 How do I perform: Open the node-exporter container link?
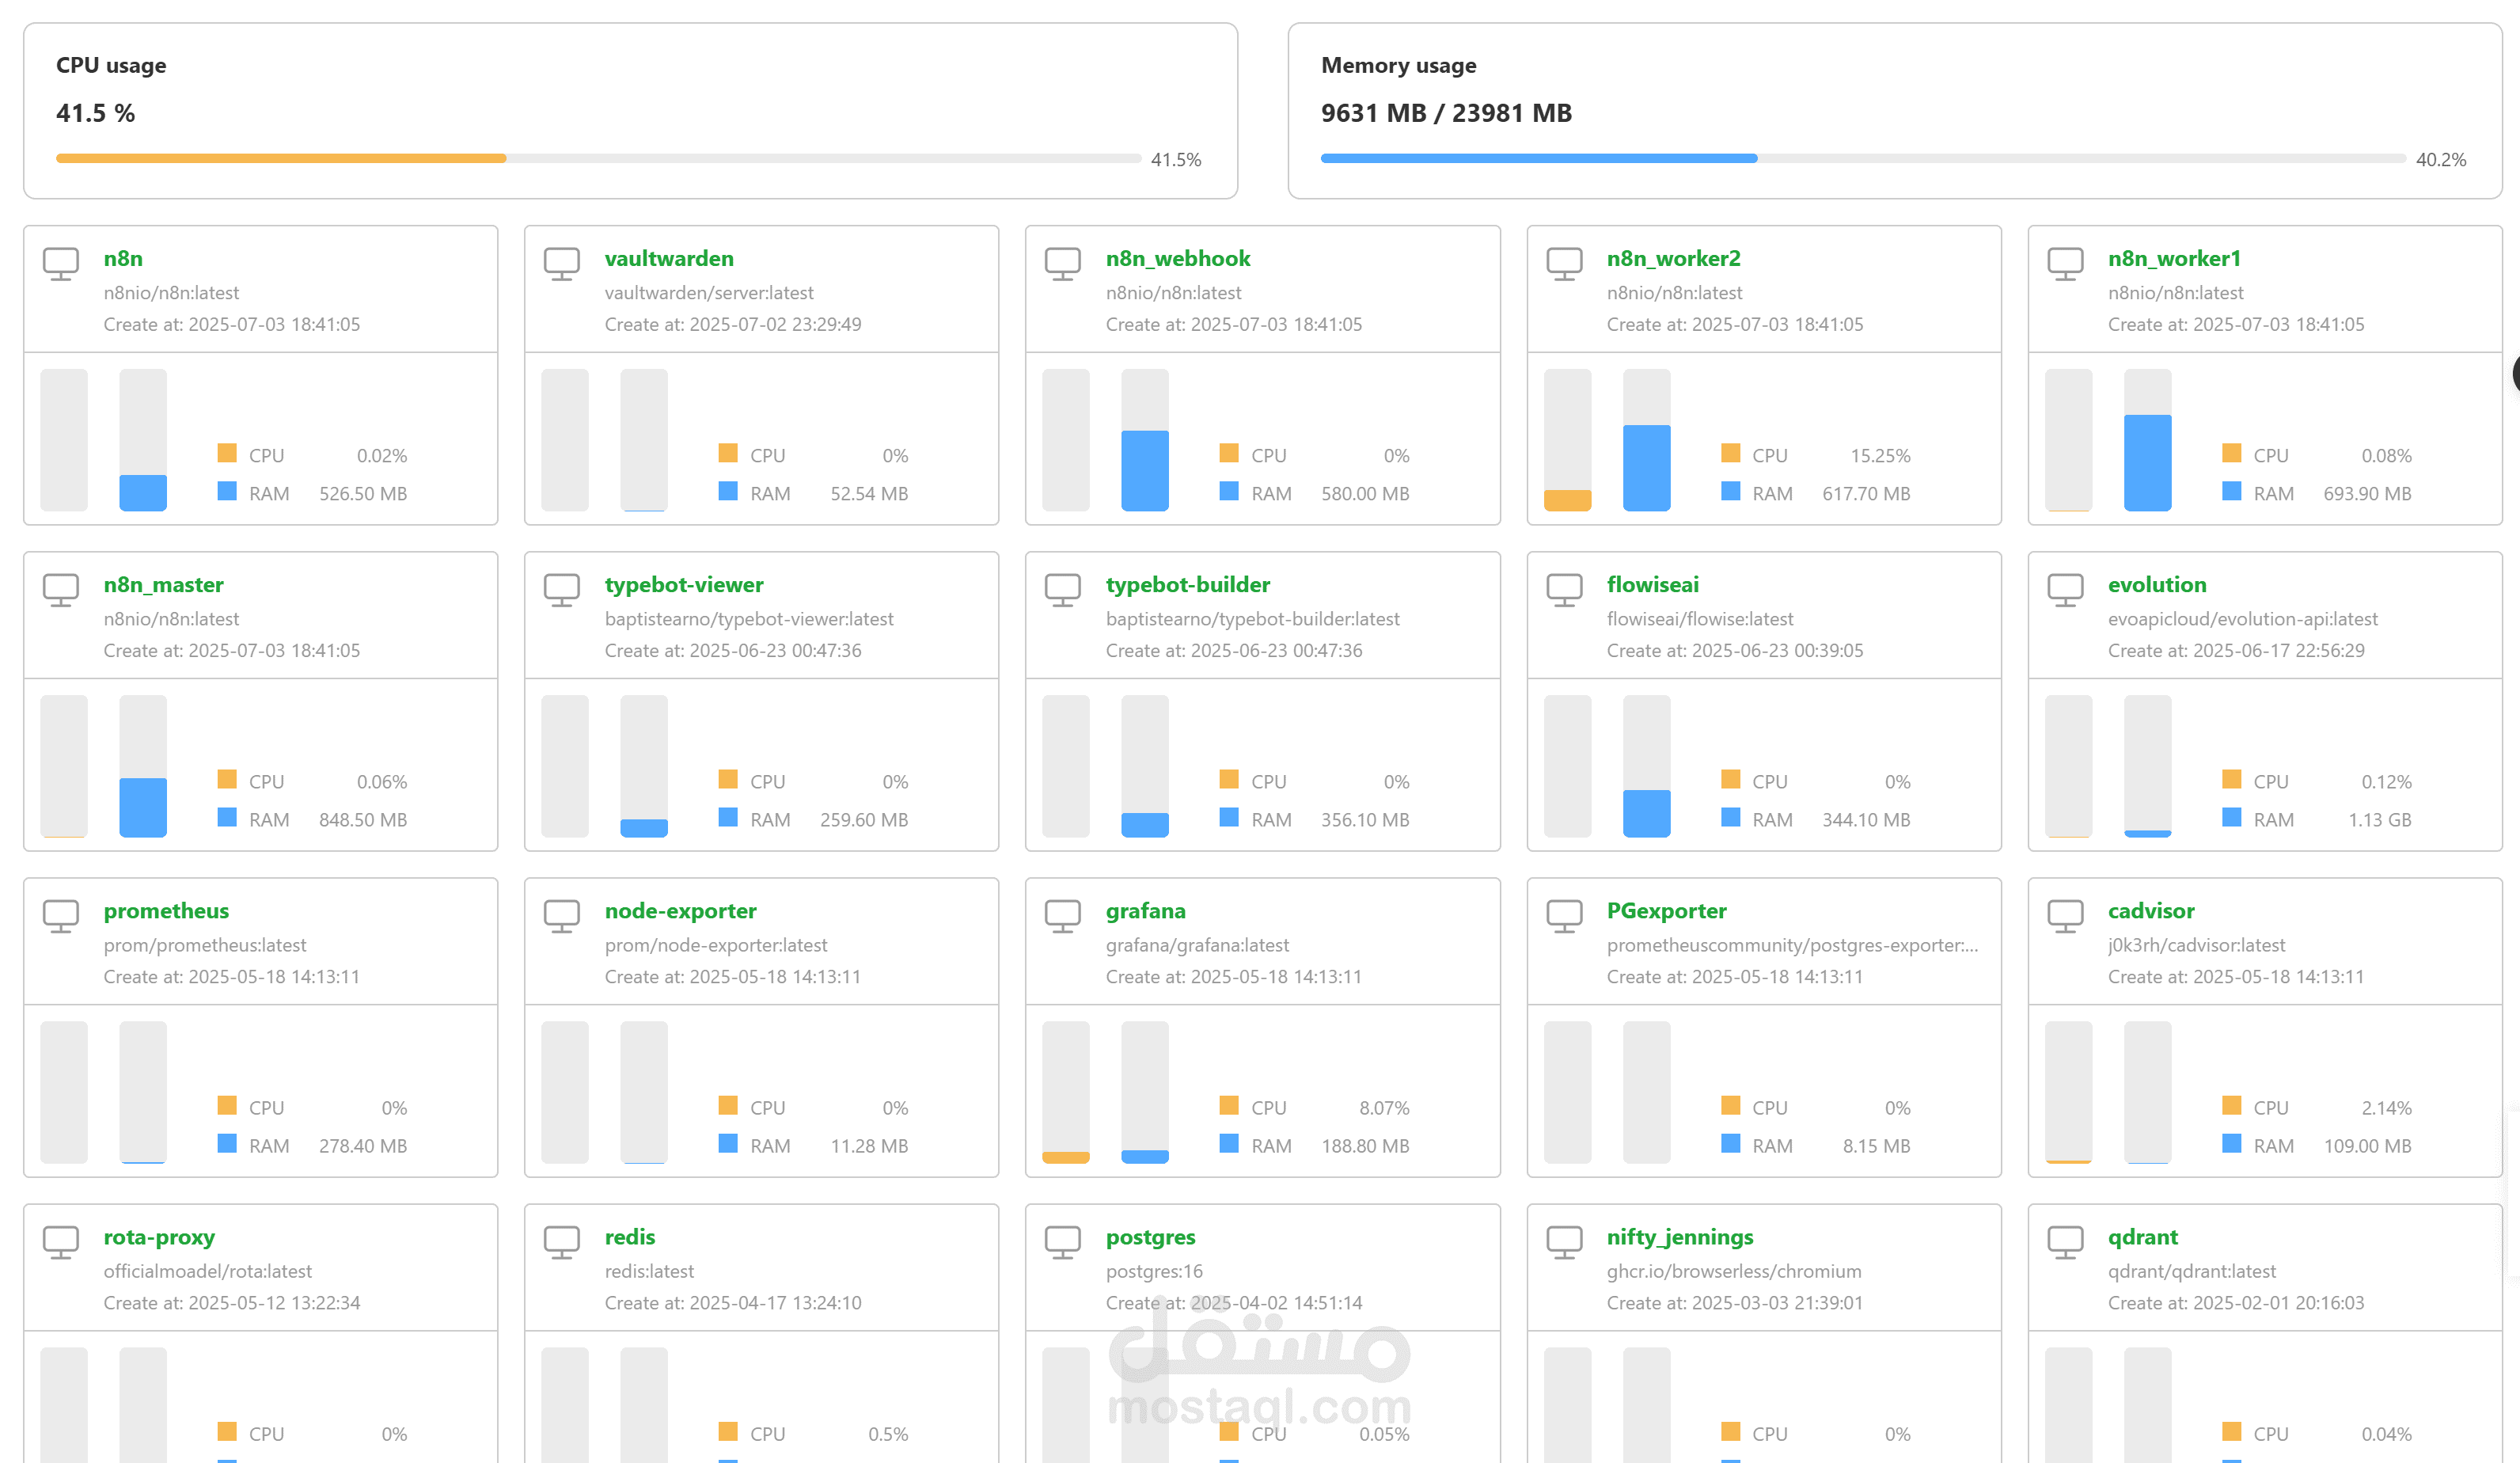point(680,910)
